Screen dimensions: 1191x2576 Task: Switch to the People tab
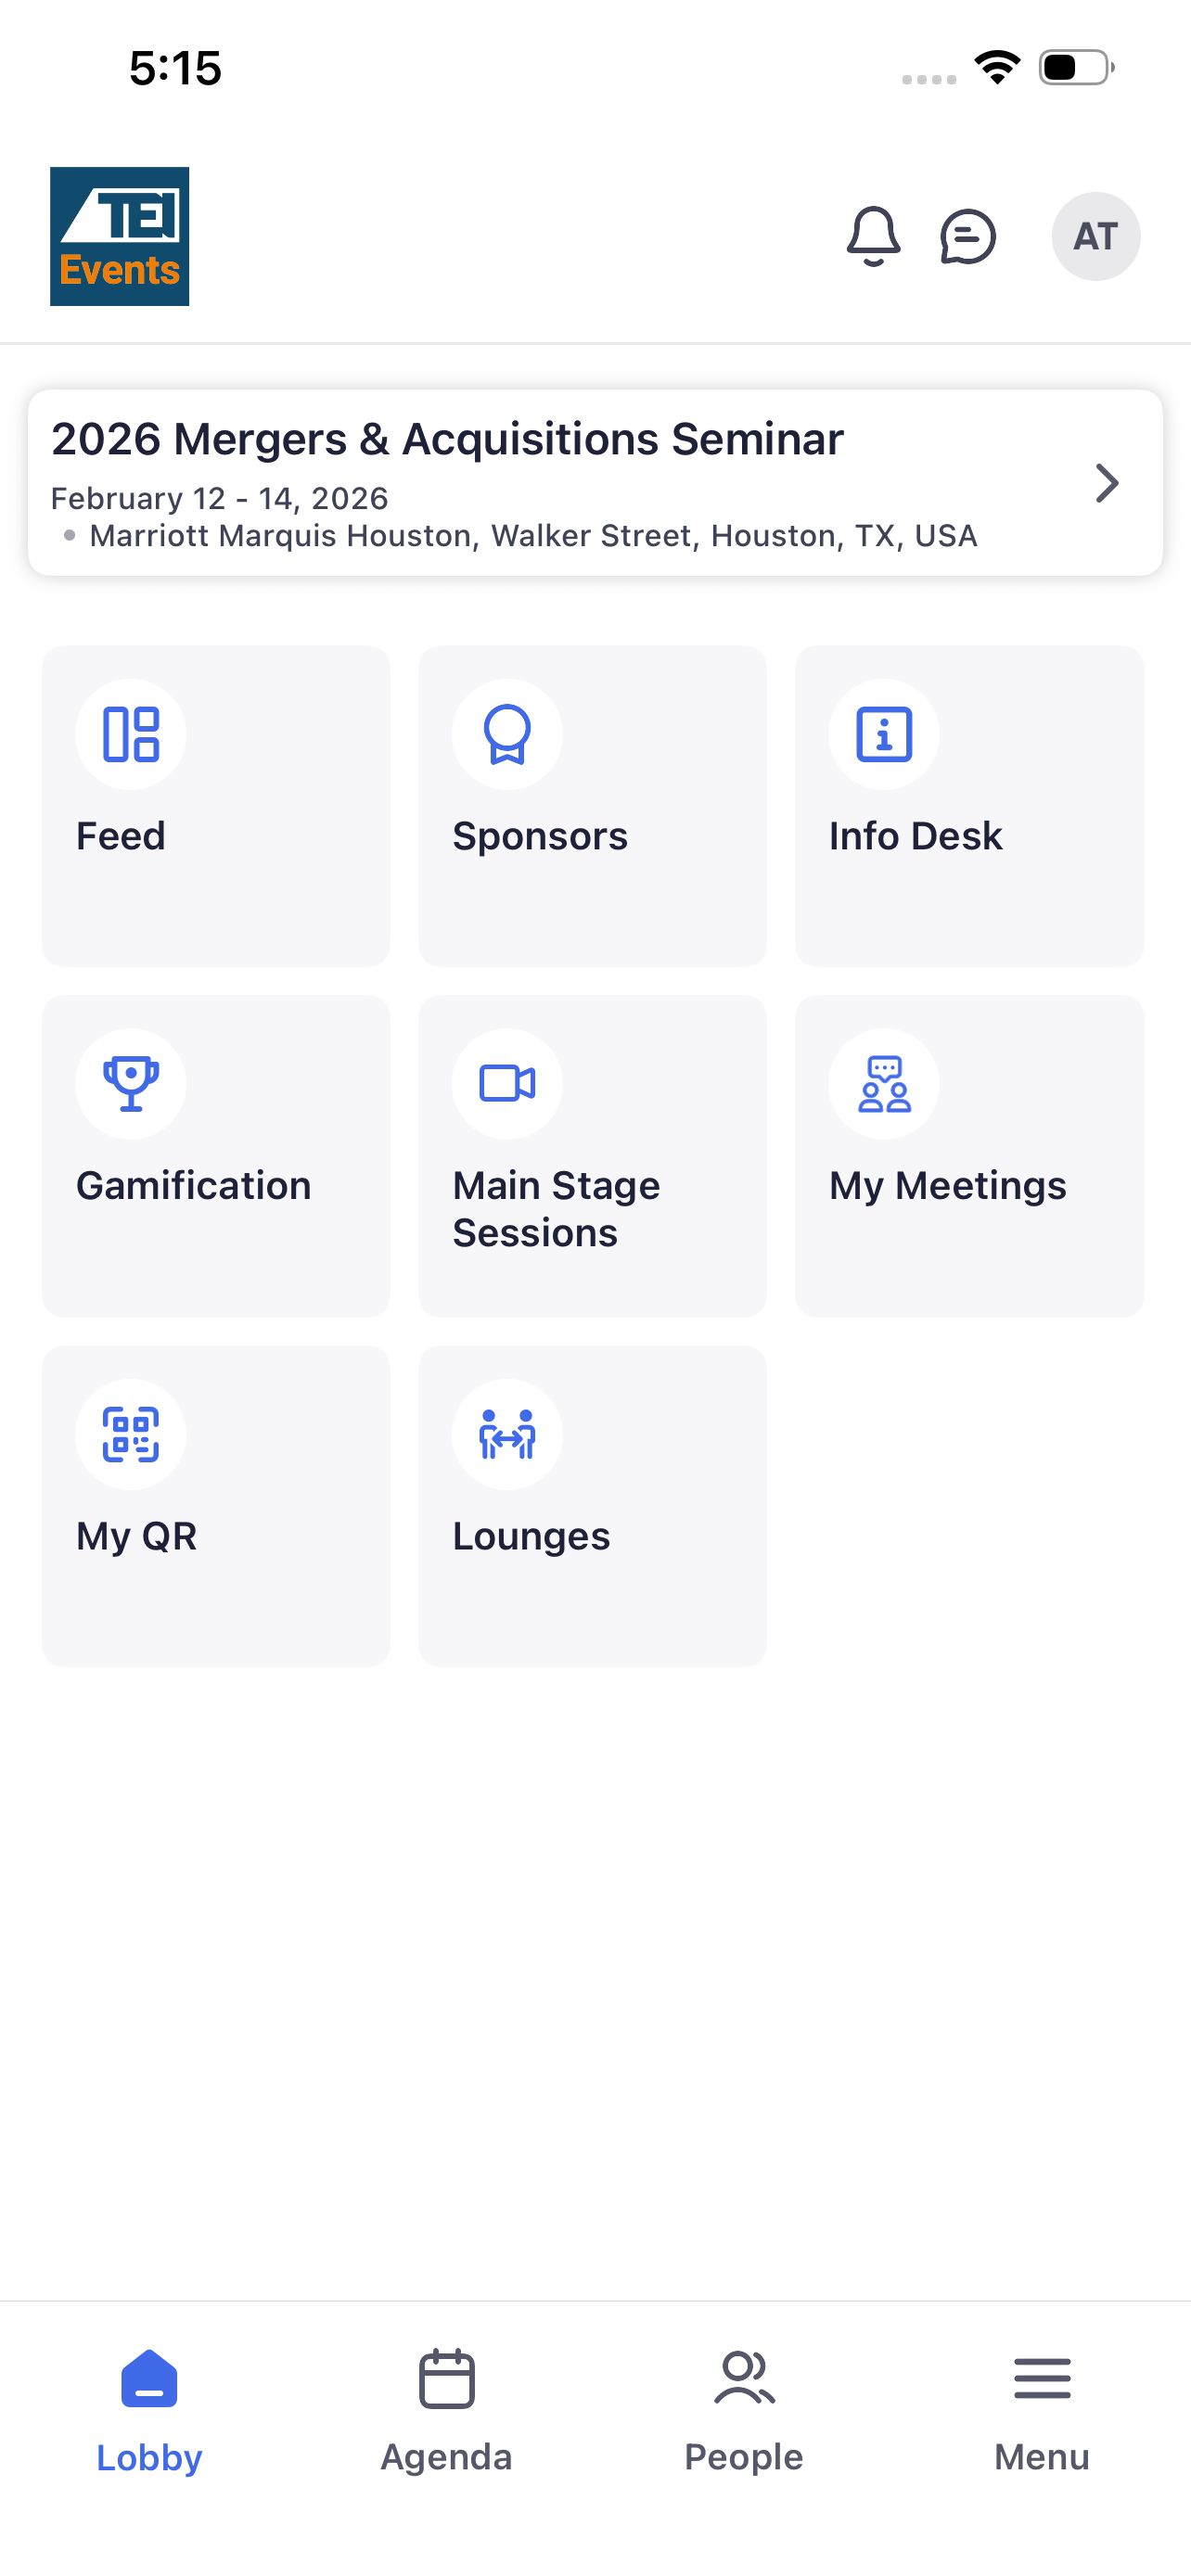click(x=744, y=2411)
